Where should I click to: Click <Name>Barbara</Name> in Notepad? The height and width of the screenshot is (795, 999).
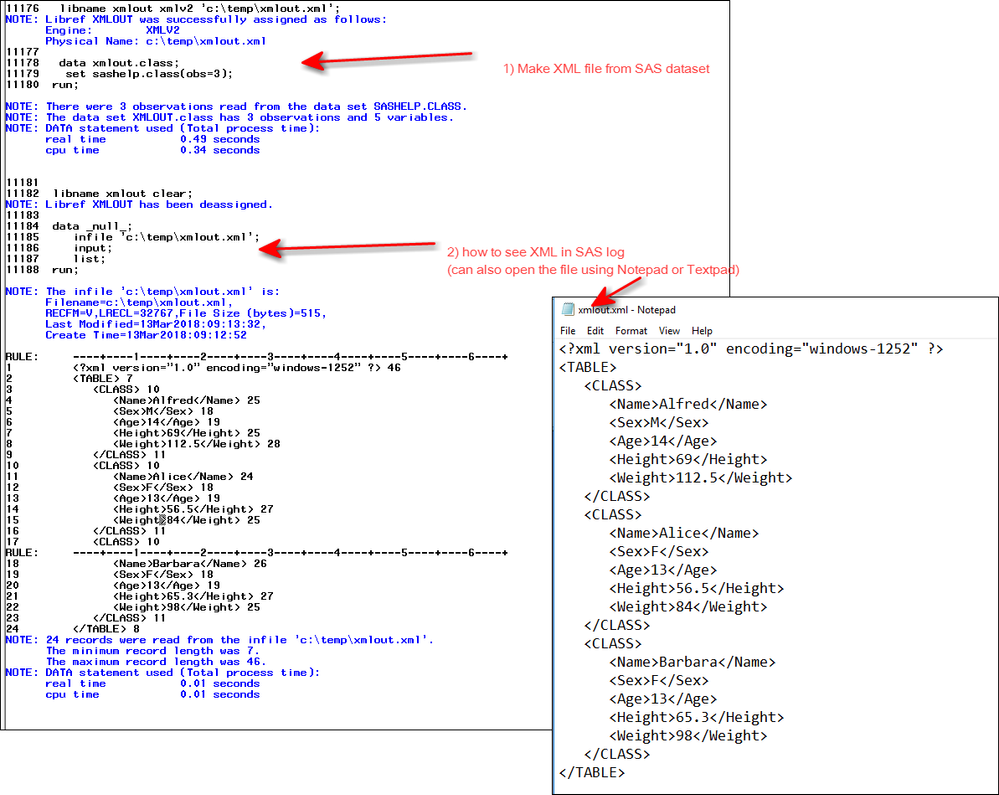692,662
